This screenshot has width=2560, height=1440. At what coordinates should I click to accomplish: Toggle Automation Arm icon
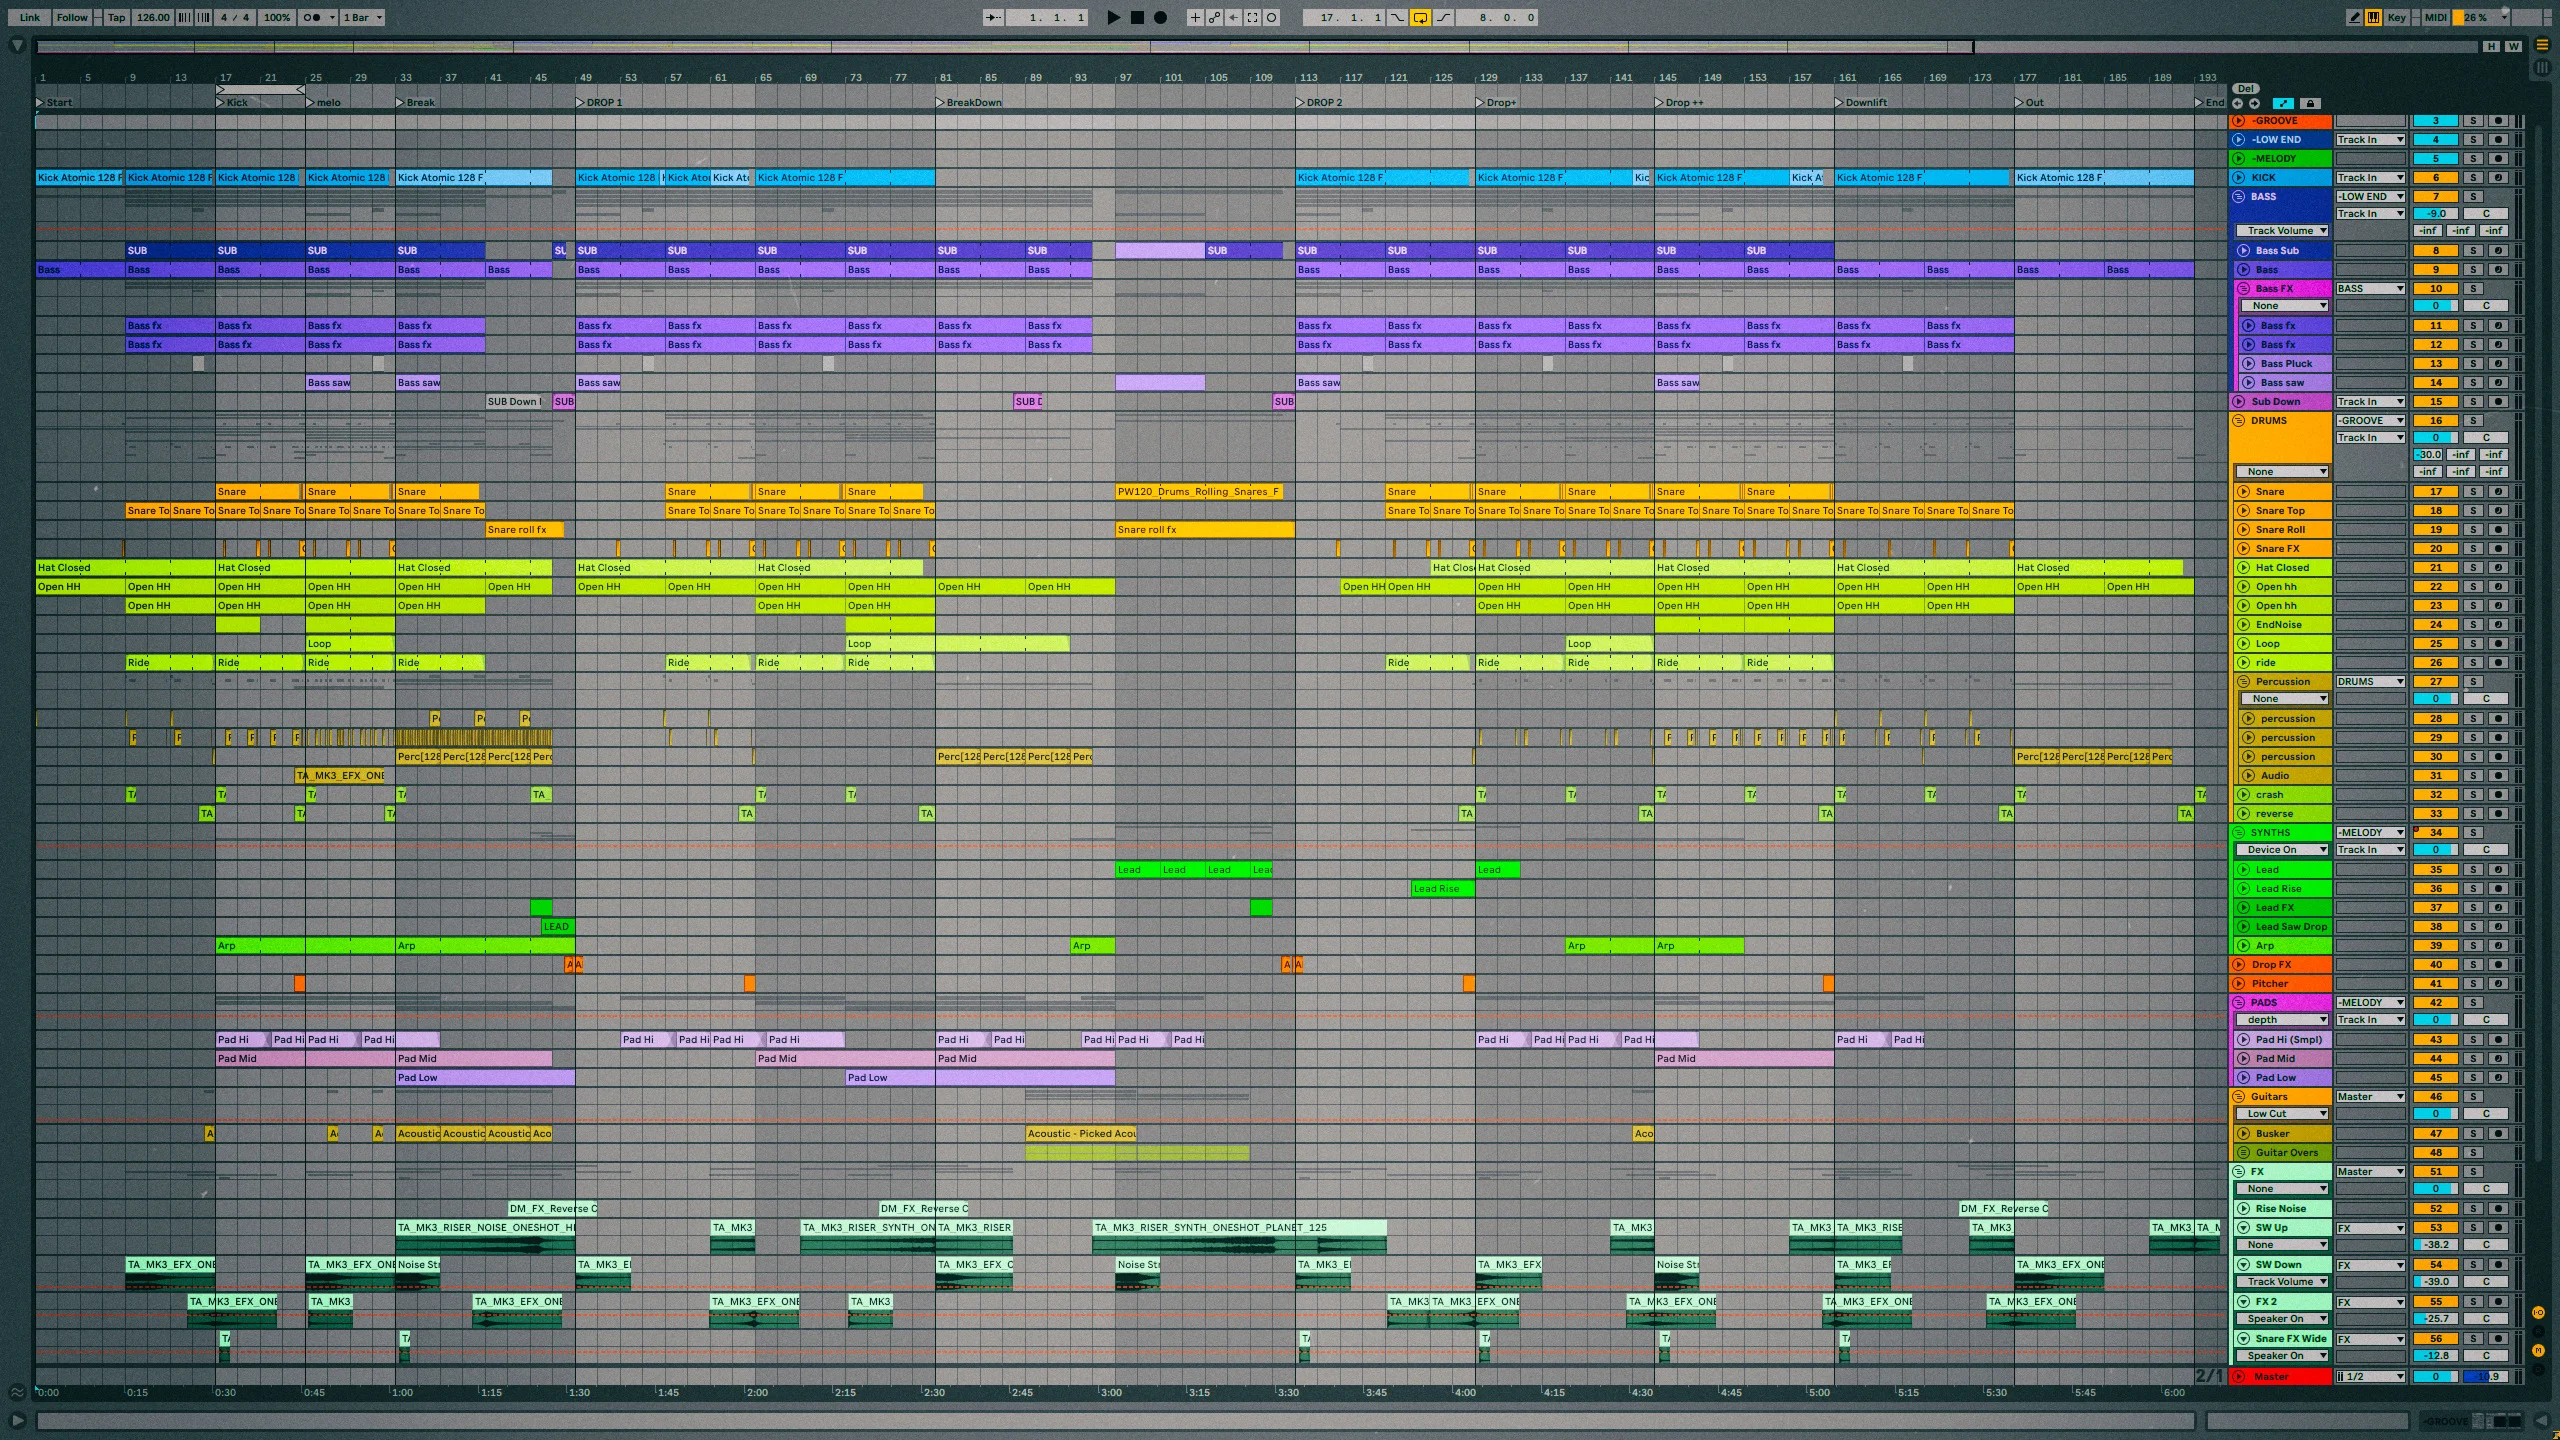[x=1214, y=17]
